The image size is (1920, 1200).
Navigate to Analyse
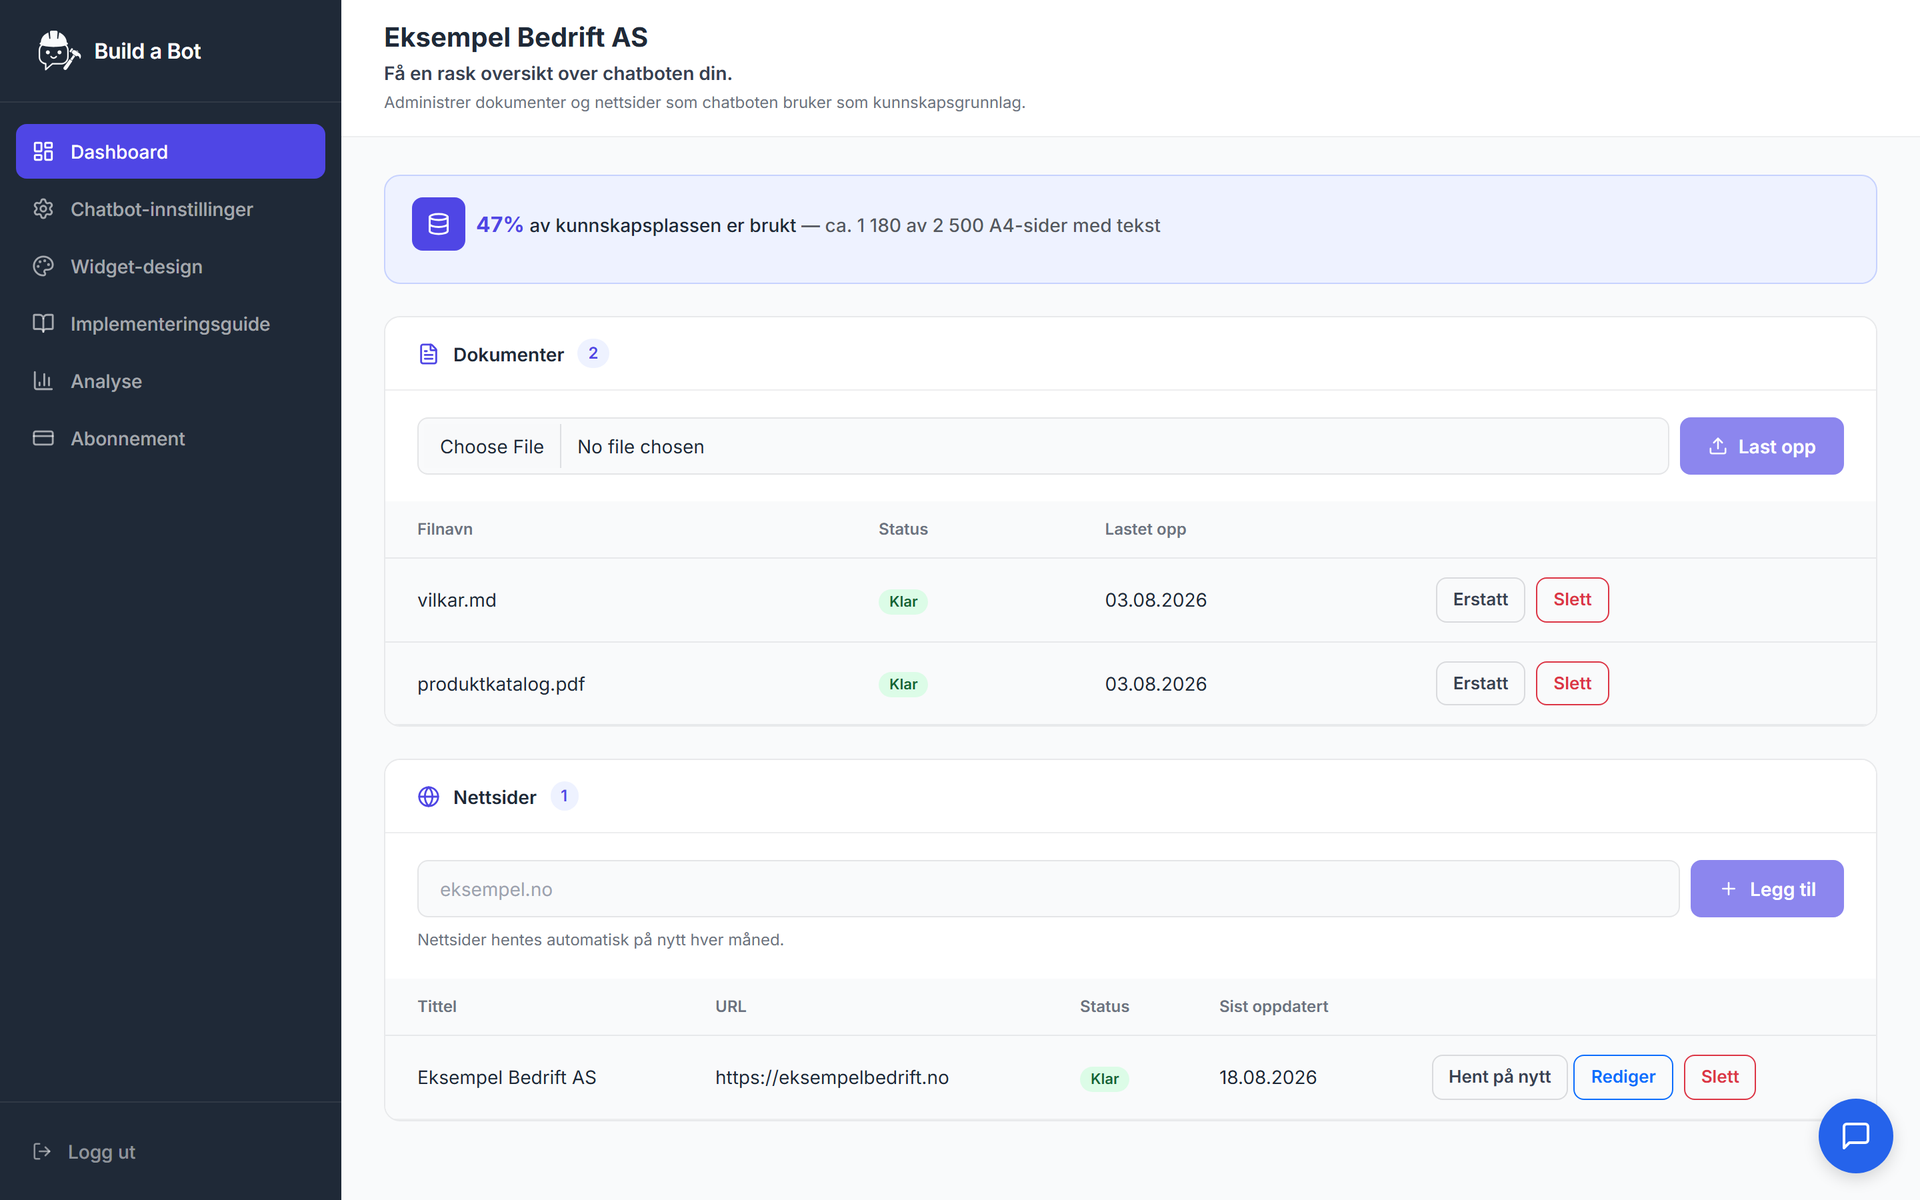click(170, 381)
